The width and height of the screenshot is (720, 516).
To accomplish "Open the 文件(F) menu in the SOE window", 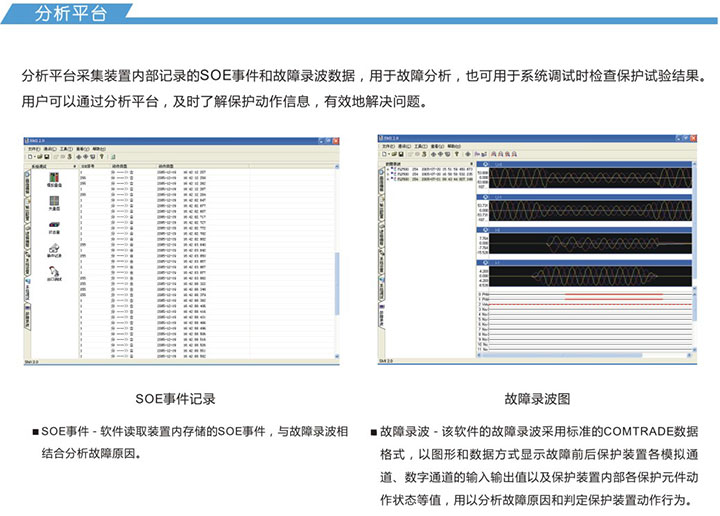I will 31,148.
